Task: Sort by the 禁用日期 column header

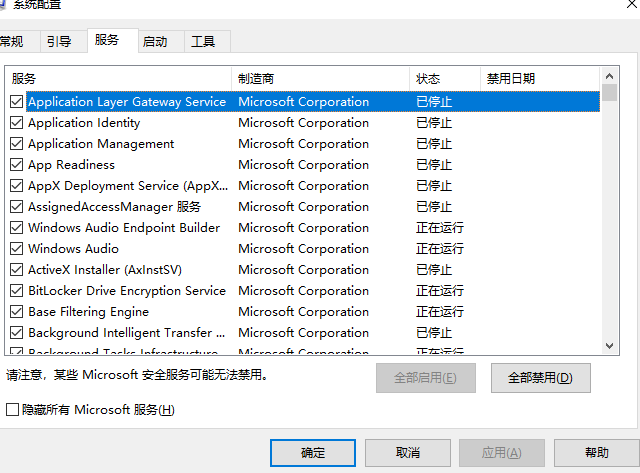Action: [540, 78]
